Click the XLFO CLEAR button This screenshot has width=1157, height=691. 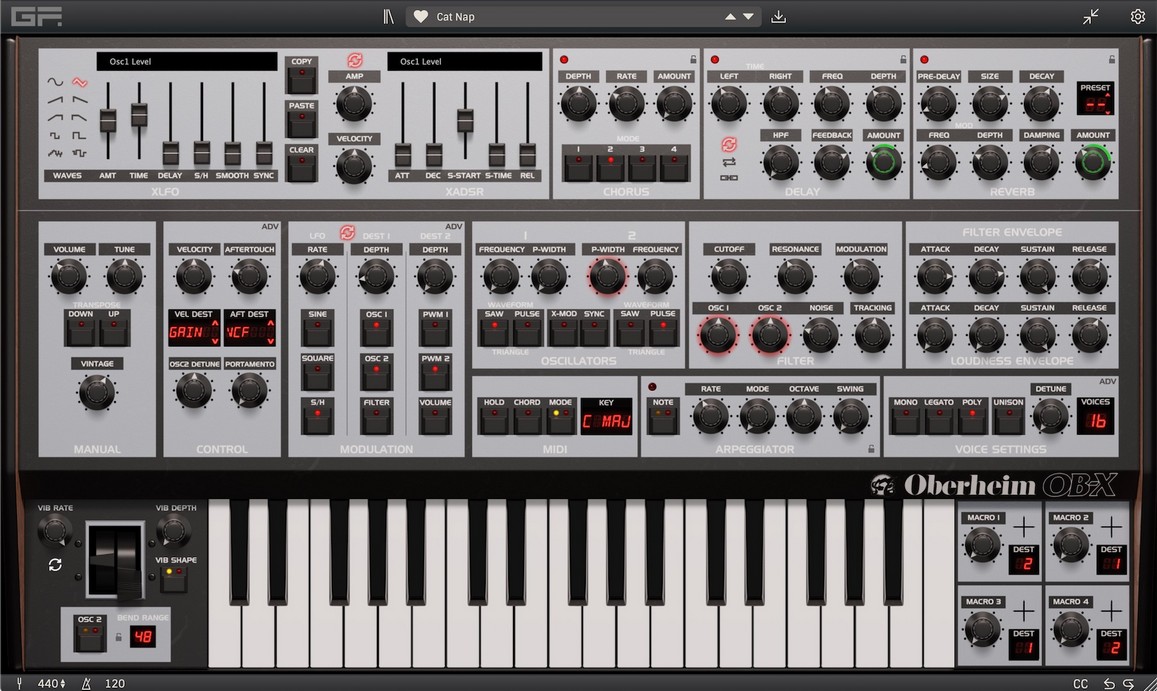coord(301,168)
